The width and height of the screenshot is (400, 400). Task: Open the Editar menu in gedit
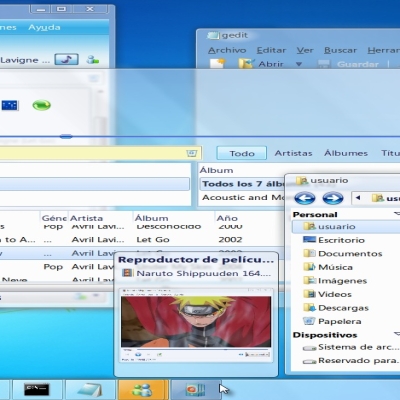click(x=271, y=50)
